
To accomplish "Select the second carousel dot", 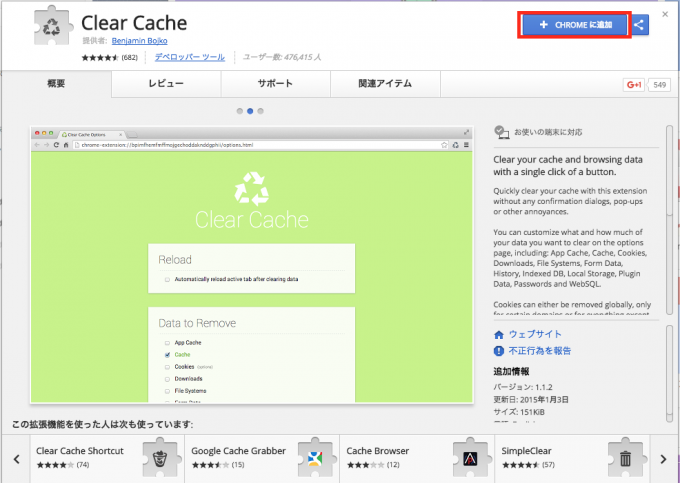I will (x=250, y=111).
